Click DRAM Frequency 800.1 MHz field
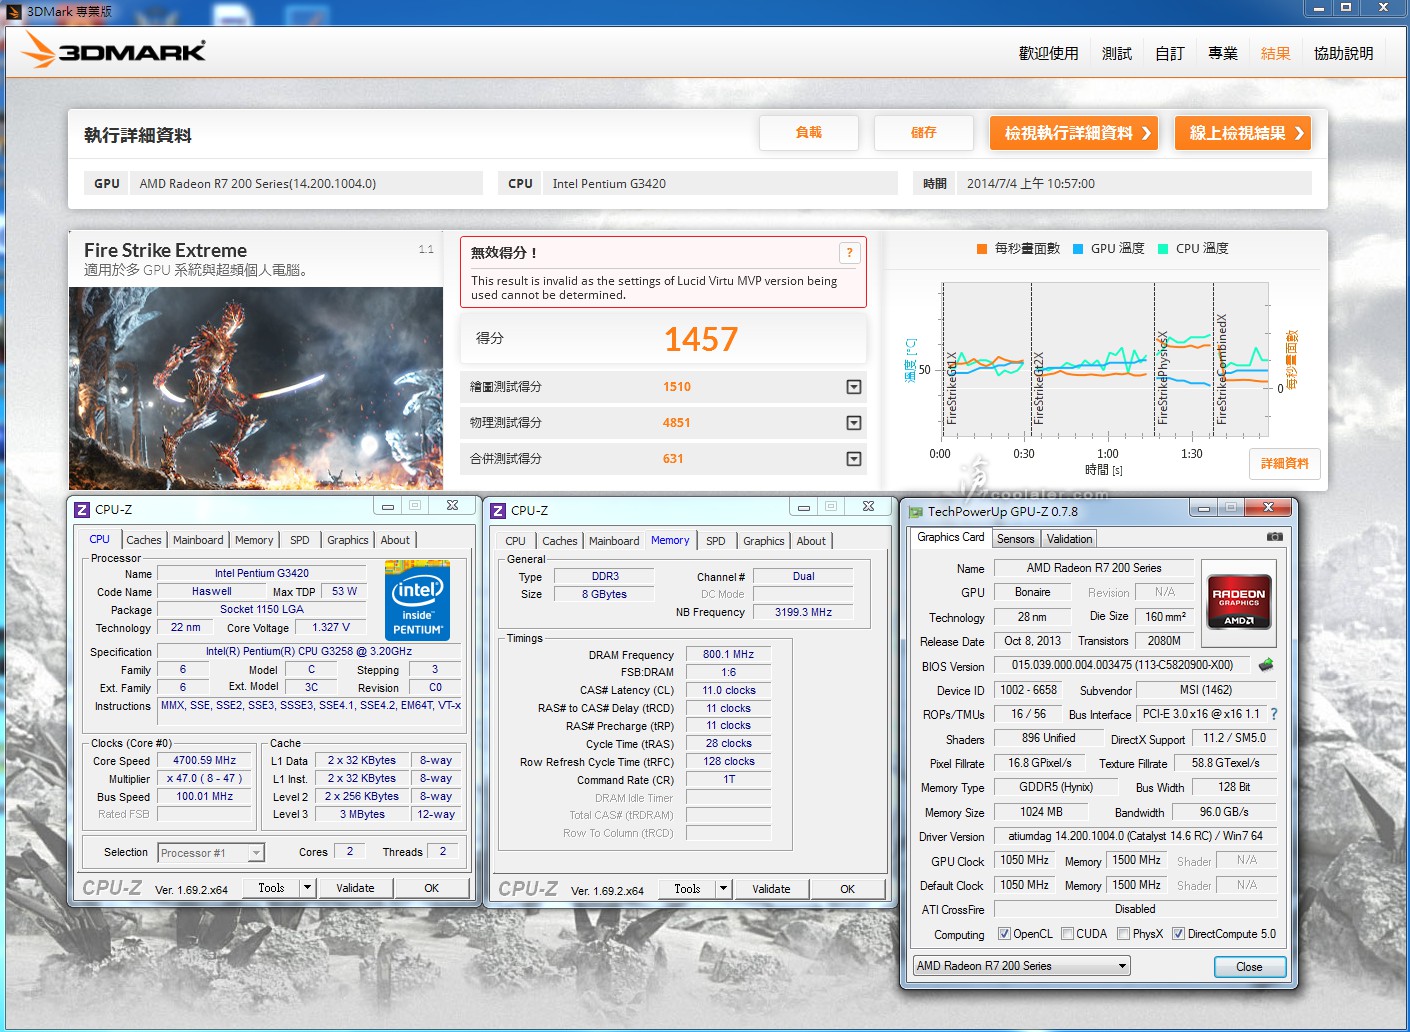The image size is (1410, 1032). click(x=729, y=655)
